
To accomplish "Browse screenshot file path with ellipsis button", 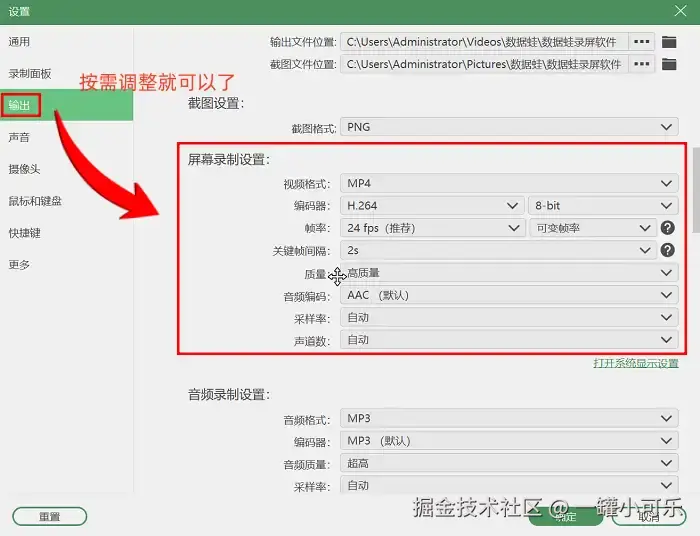I will point(642,64).
